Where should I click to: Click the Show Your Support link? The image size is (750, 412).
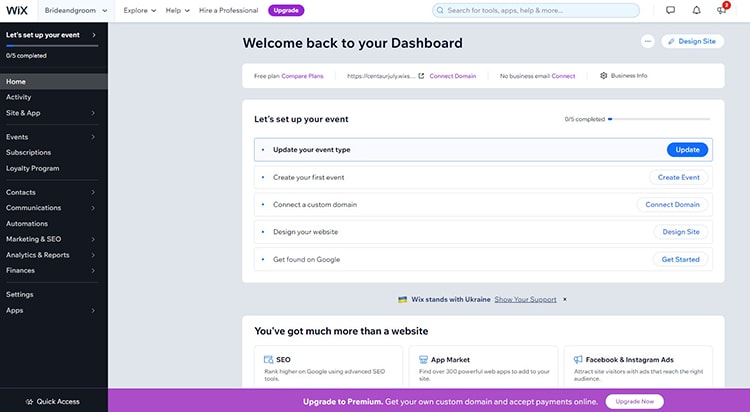525,299
